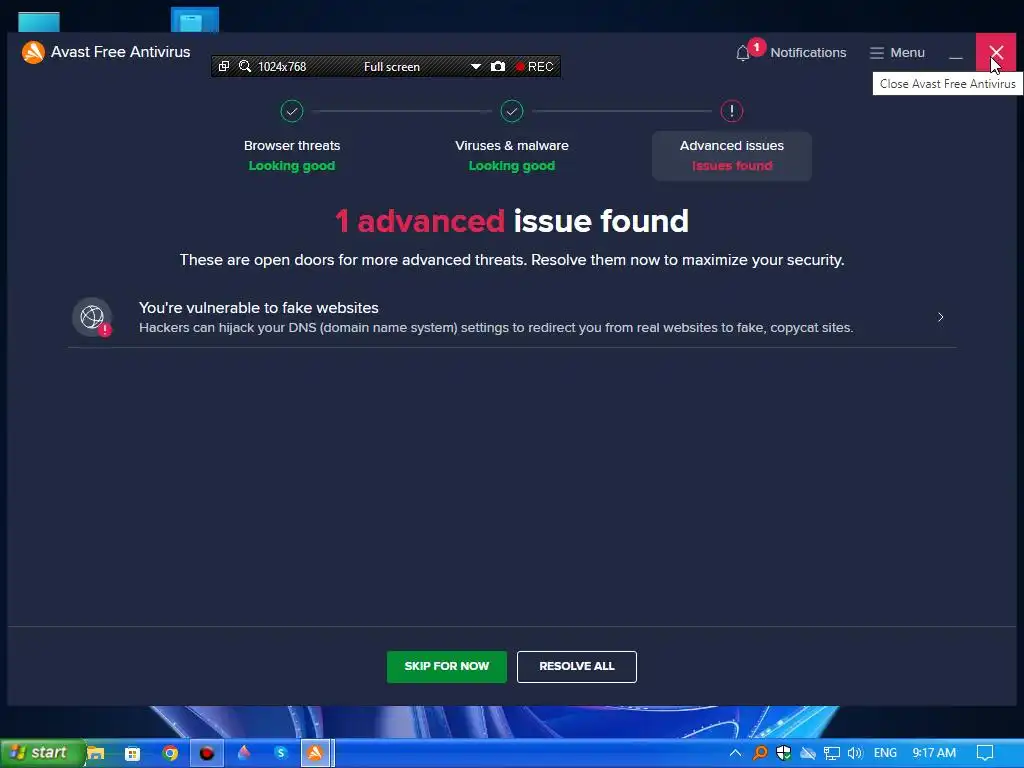
Task: Open the network tray icon
Action: [831, 754]
